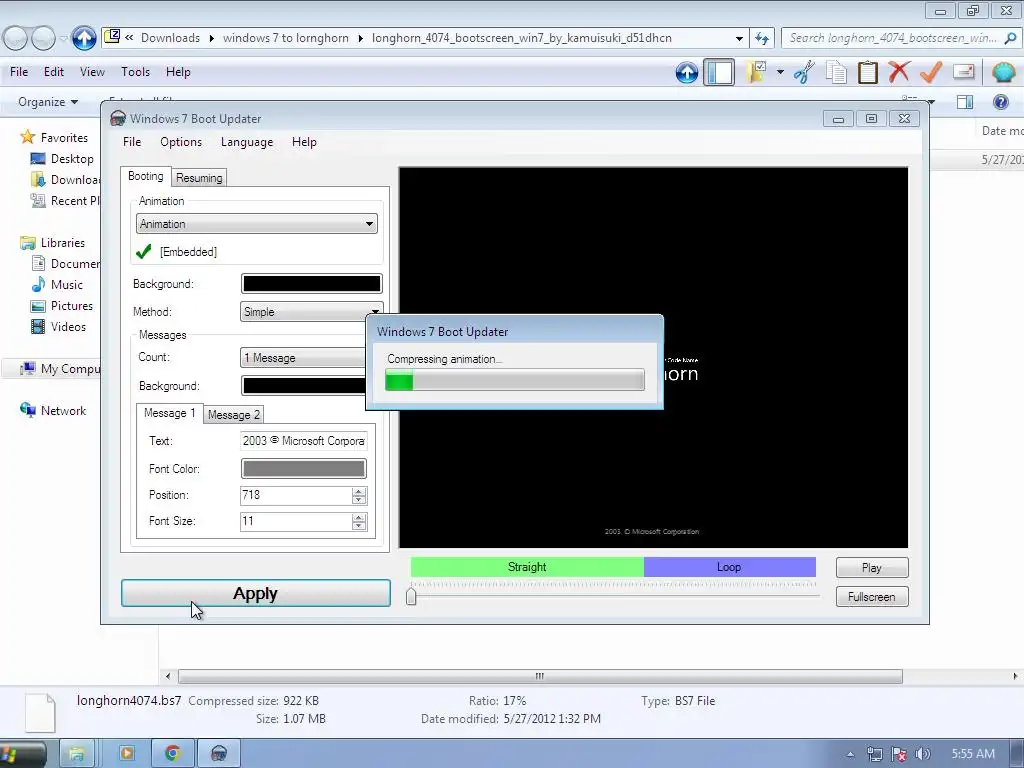The image size is (1024, 768).
Task: Click the teal shell icon in toolbar
Action: tap(1004, 72)
